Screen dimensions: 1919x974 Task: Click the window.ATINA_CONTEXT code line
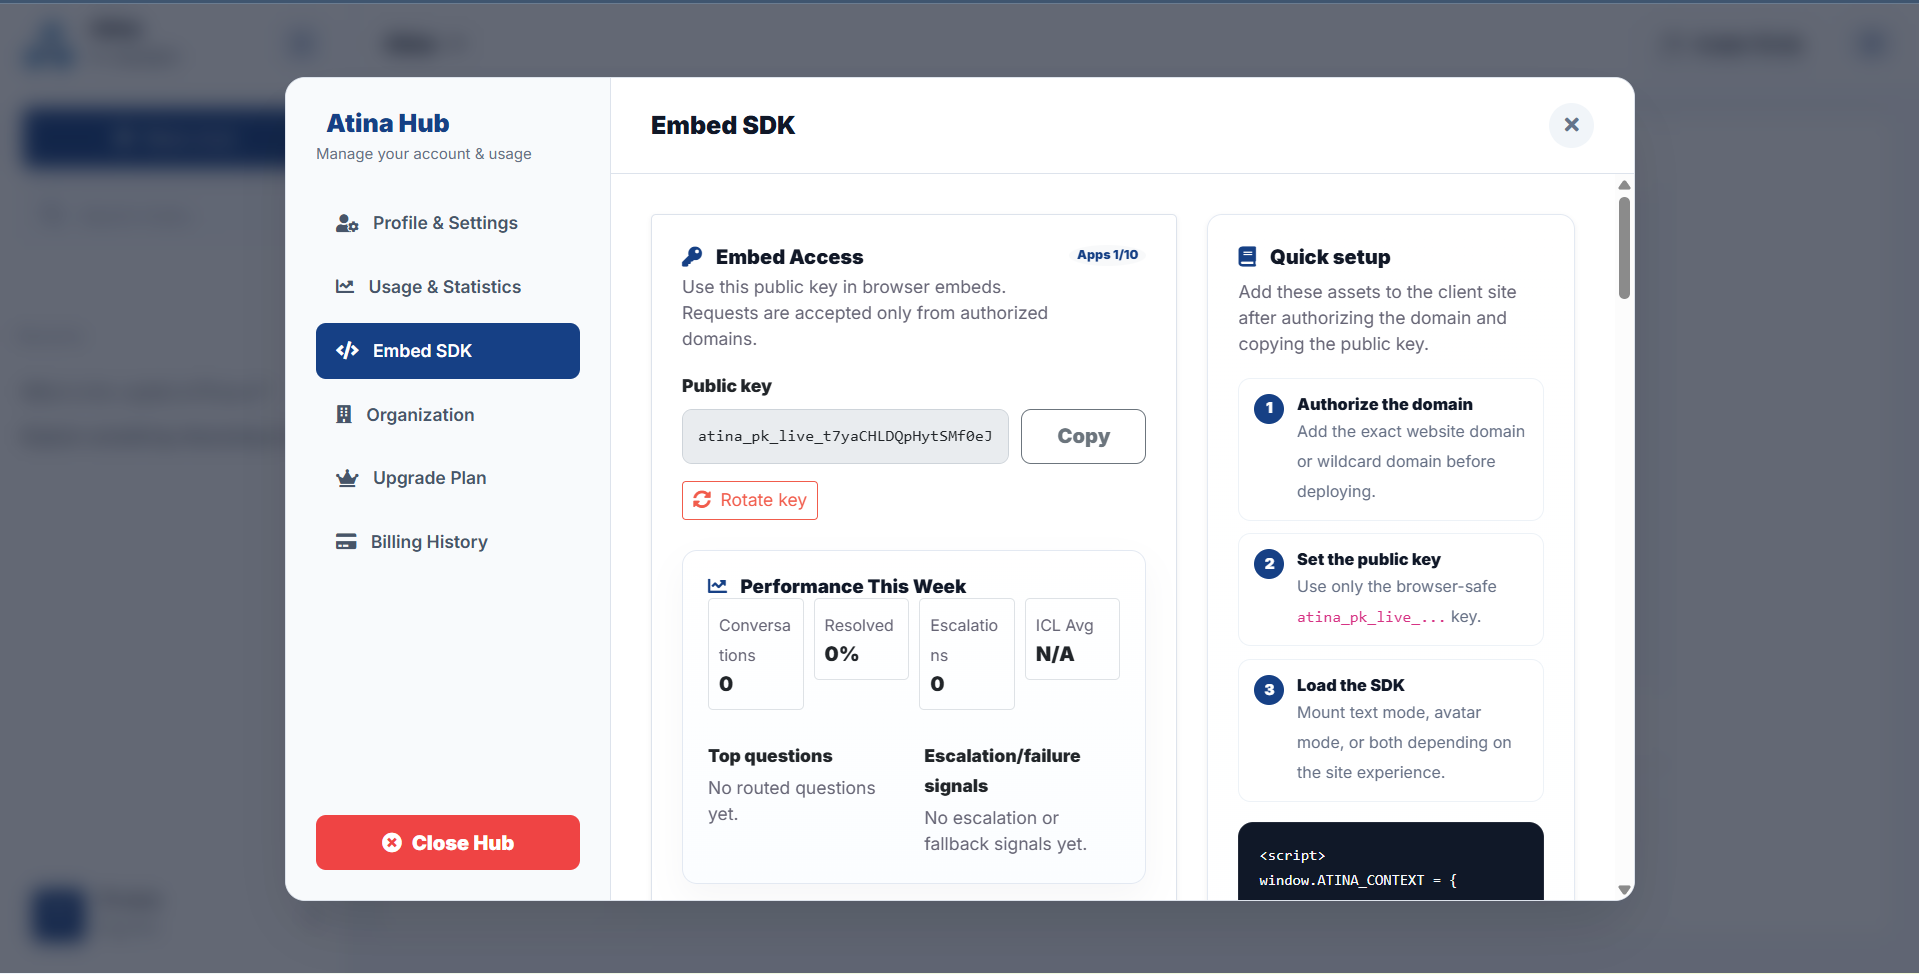(1358, 880)
